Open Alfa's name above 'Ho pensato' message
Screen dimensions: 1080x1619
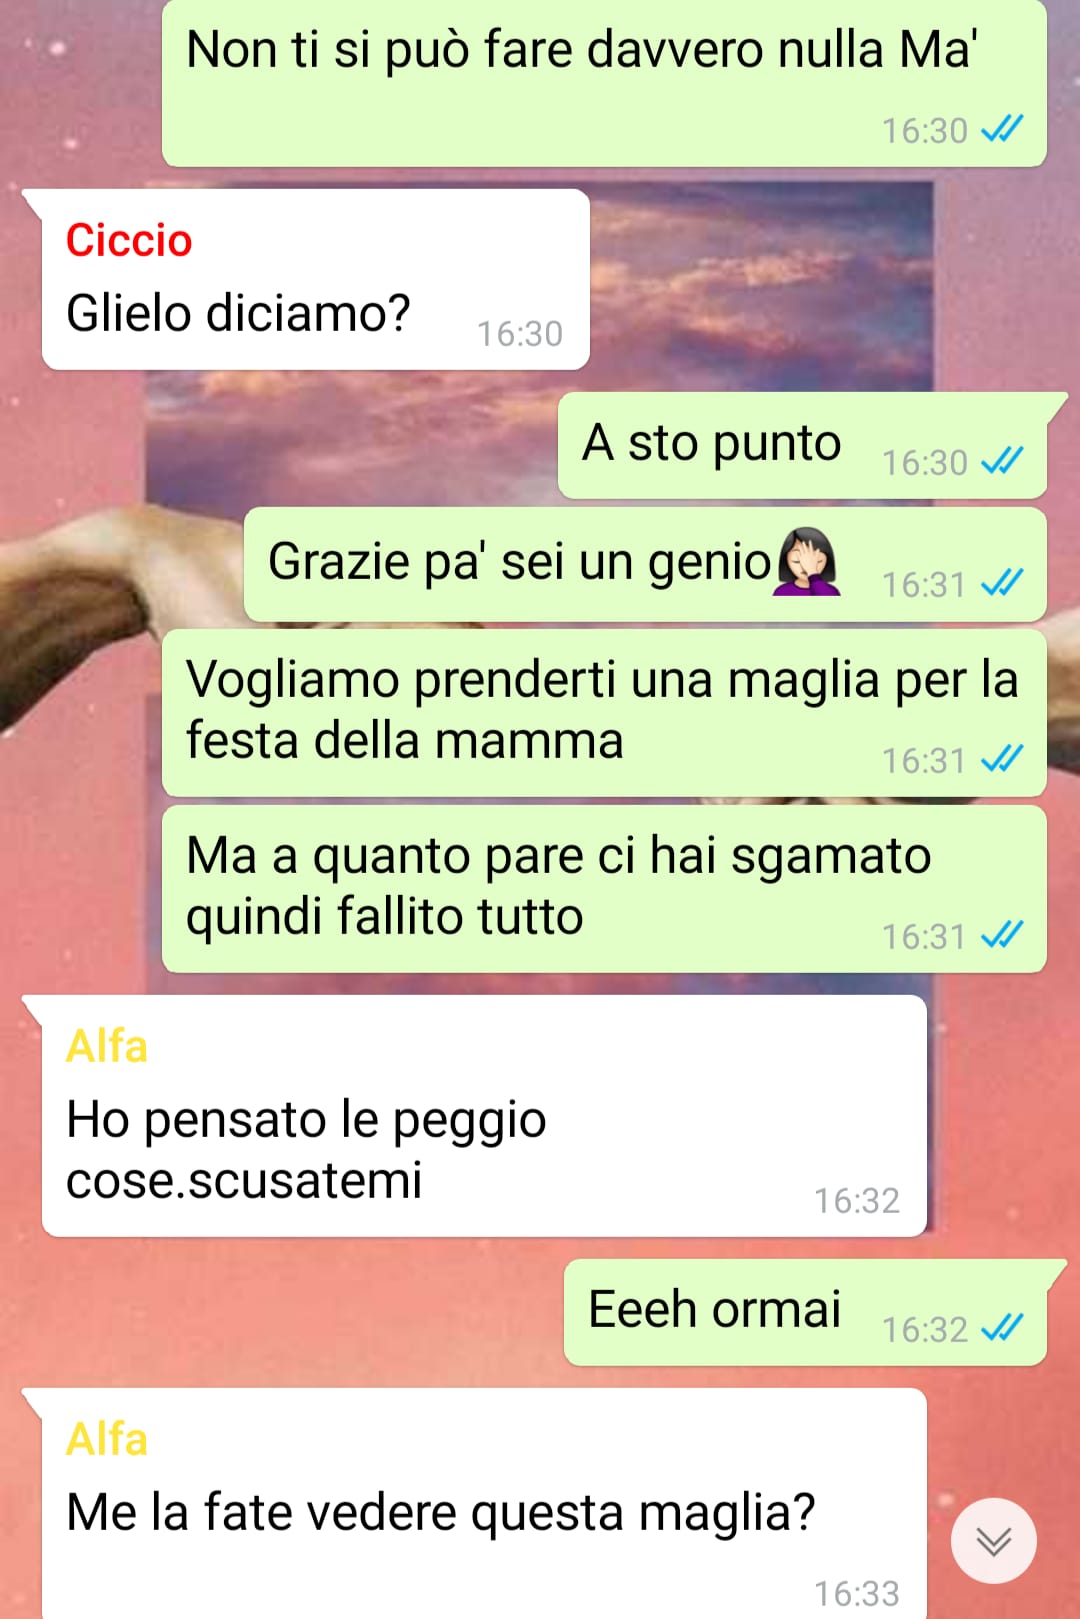[107, 1047]
